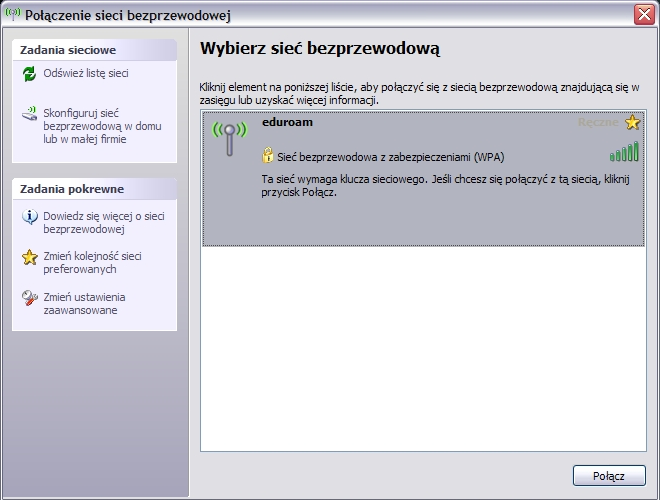Screen dimensions: 660x500
Task: Click the advanced settings icon in sidebar
Action: pyautogui.click(x=29, y=298)
